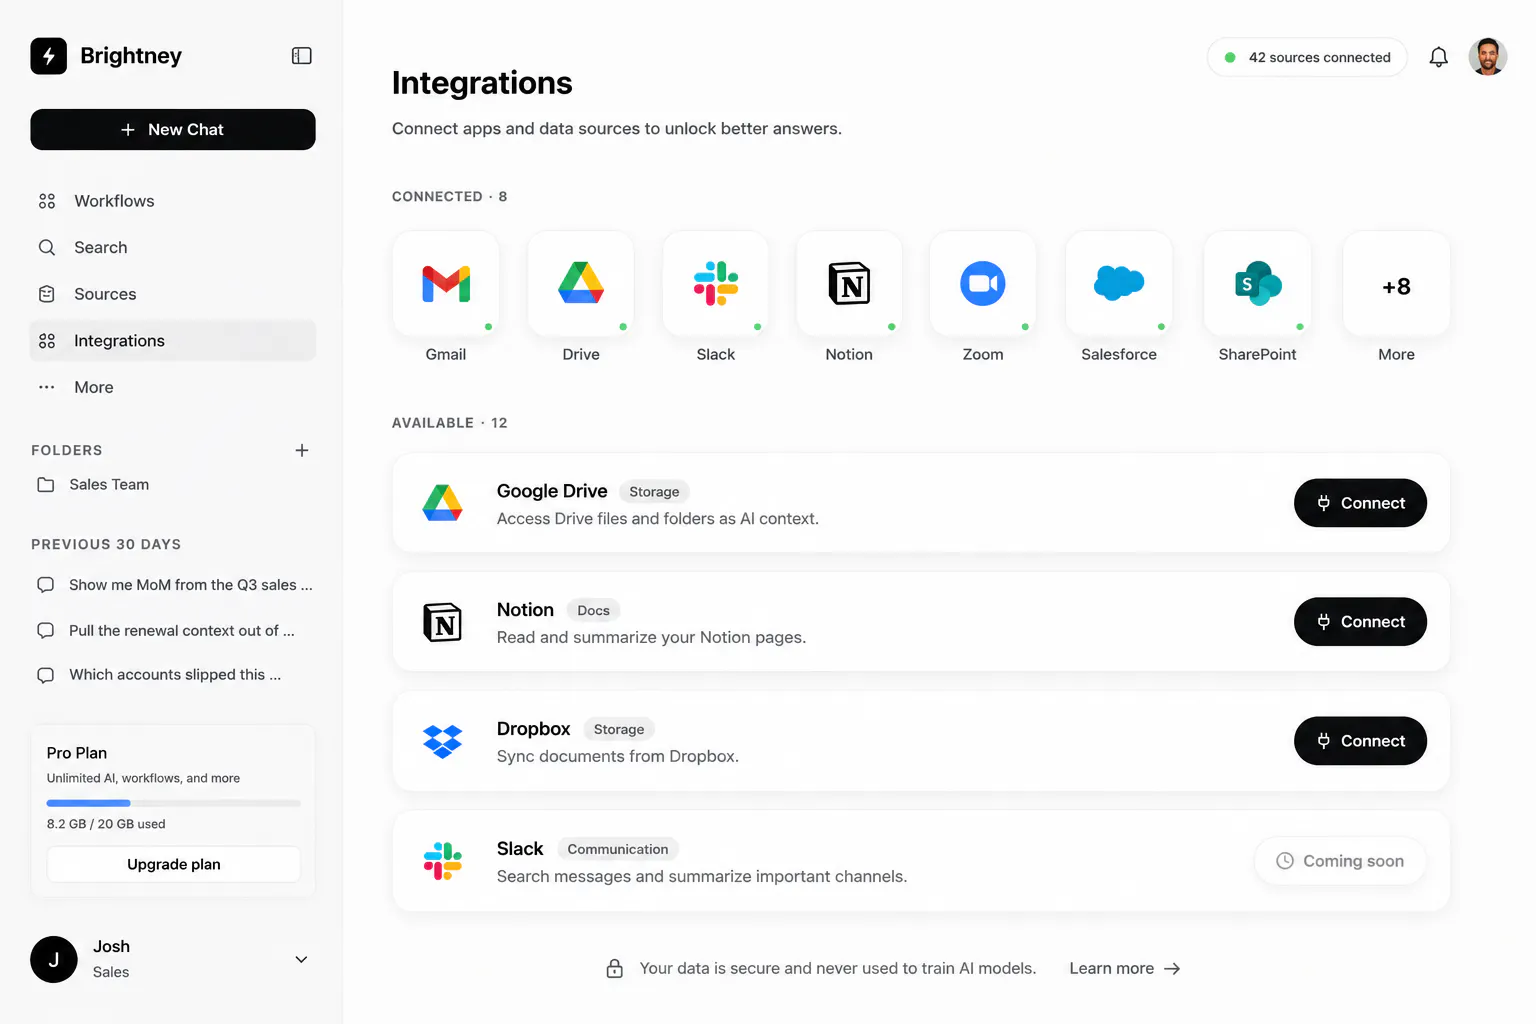Viewport: 1536px width, 1024px height.
Task: Collapse the sidebar panel icon
Action: click(x=301, y=56)
